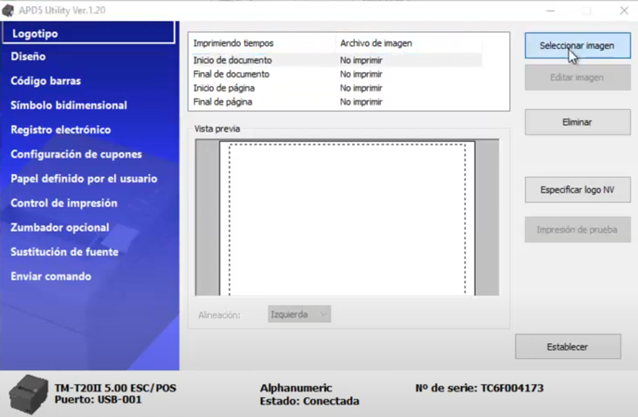Close the APD5 Utility window
This screenshot has height=417, width=638.
624,11
